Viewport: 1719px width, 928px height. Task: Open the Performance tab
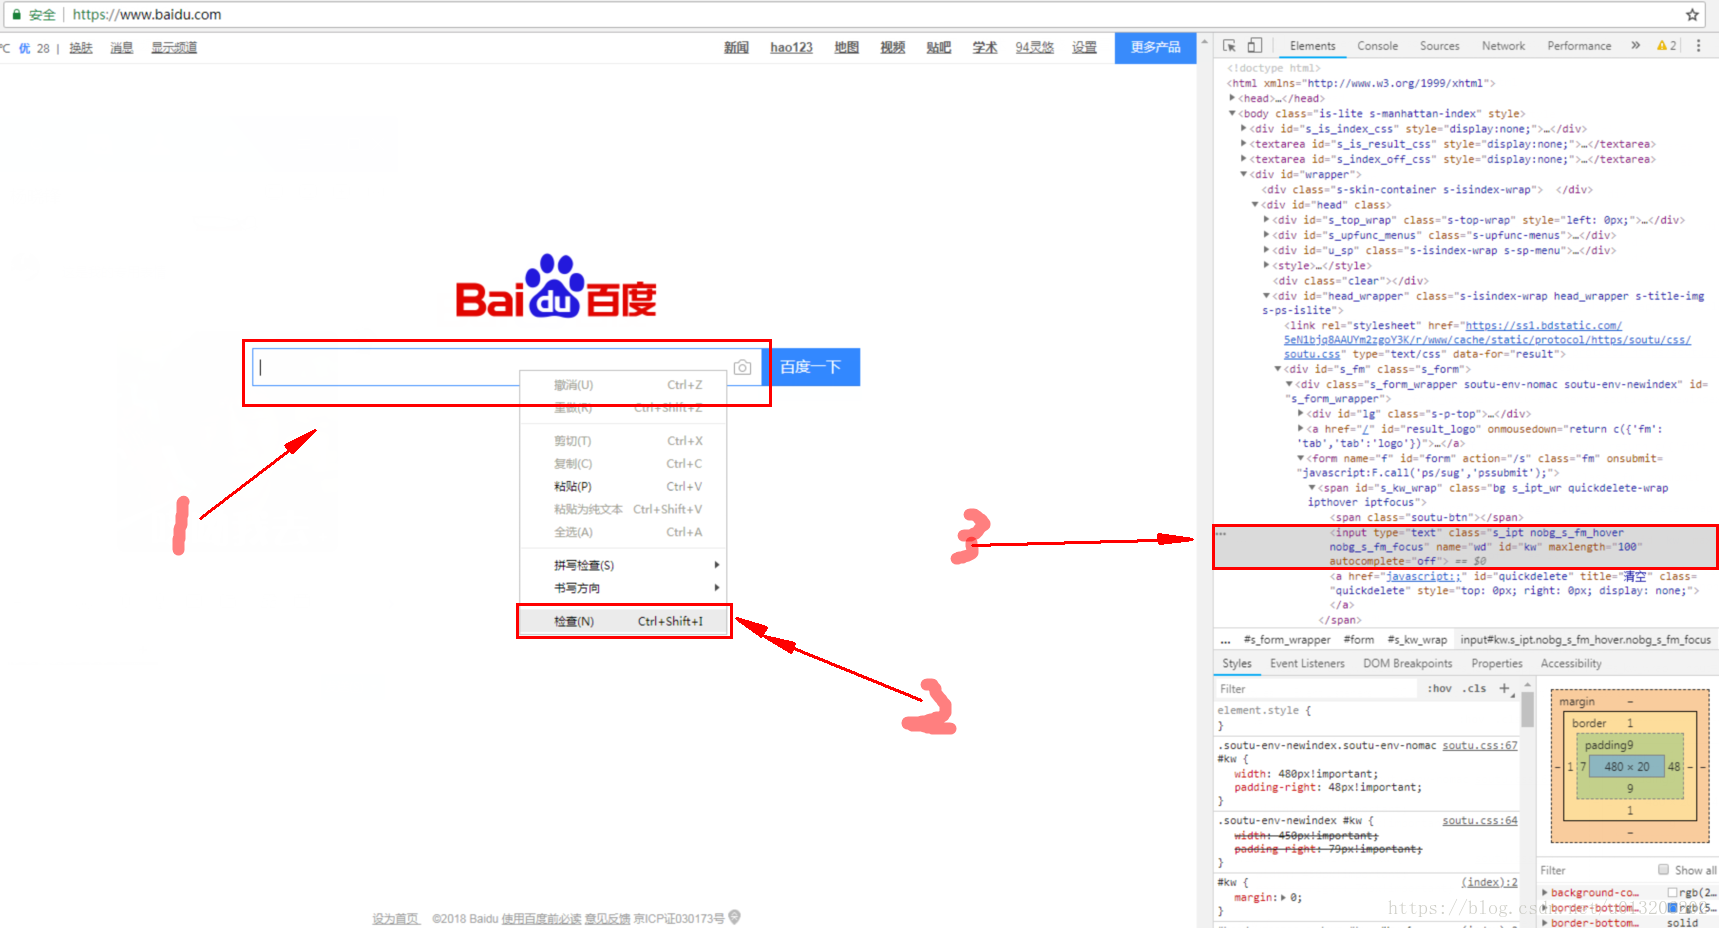pos(1579,46)
